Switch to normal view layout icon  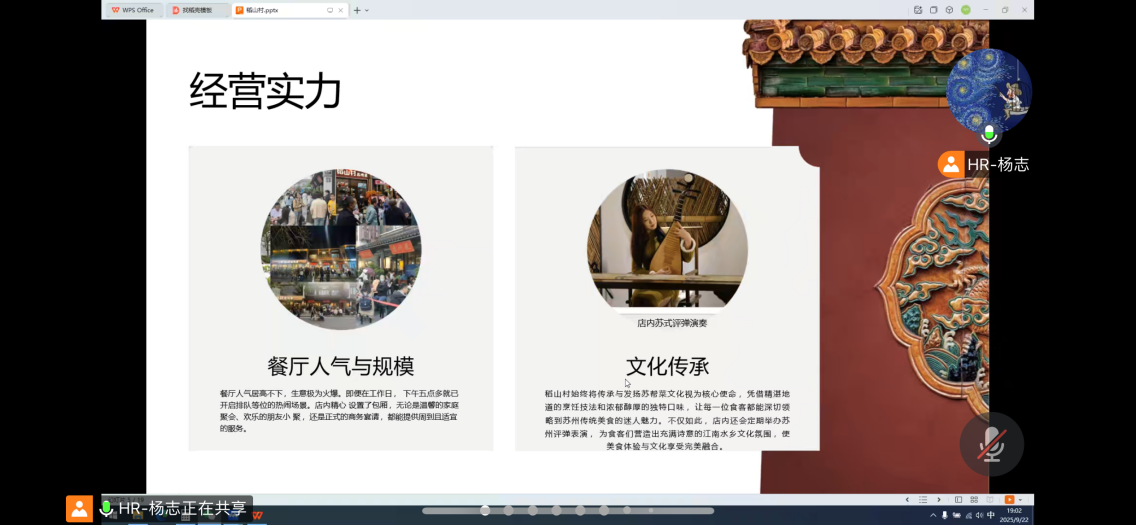click(x=958, y=499)
